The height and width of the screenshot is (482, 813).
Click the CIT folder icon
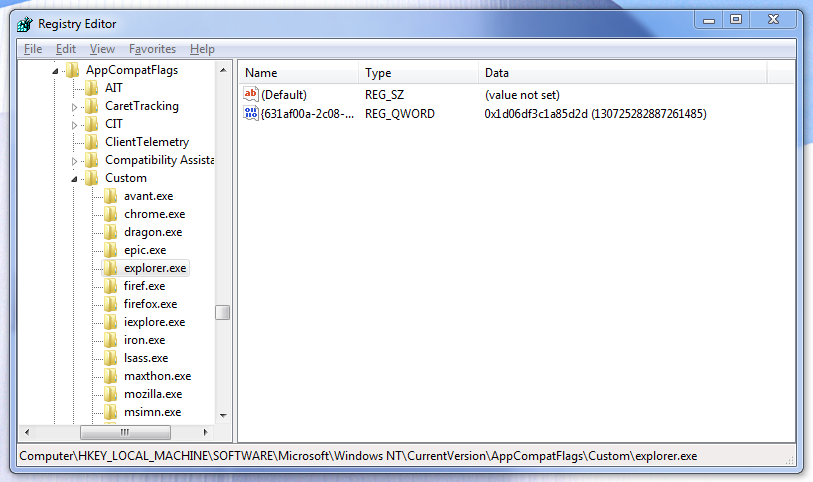[x=92, y=124]
